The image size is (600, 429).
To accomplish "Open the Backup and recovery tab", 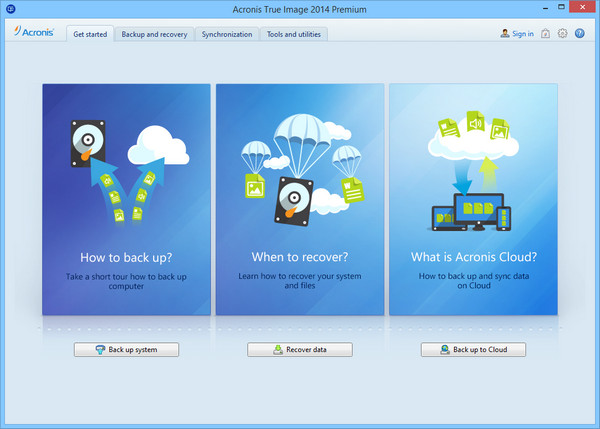I will [x=154, y=34].
